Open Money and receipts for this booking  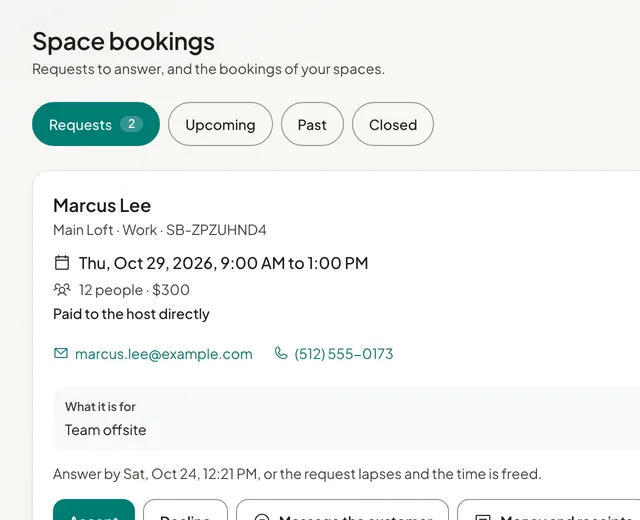click(x=549, y=509)
